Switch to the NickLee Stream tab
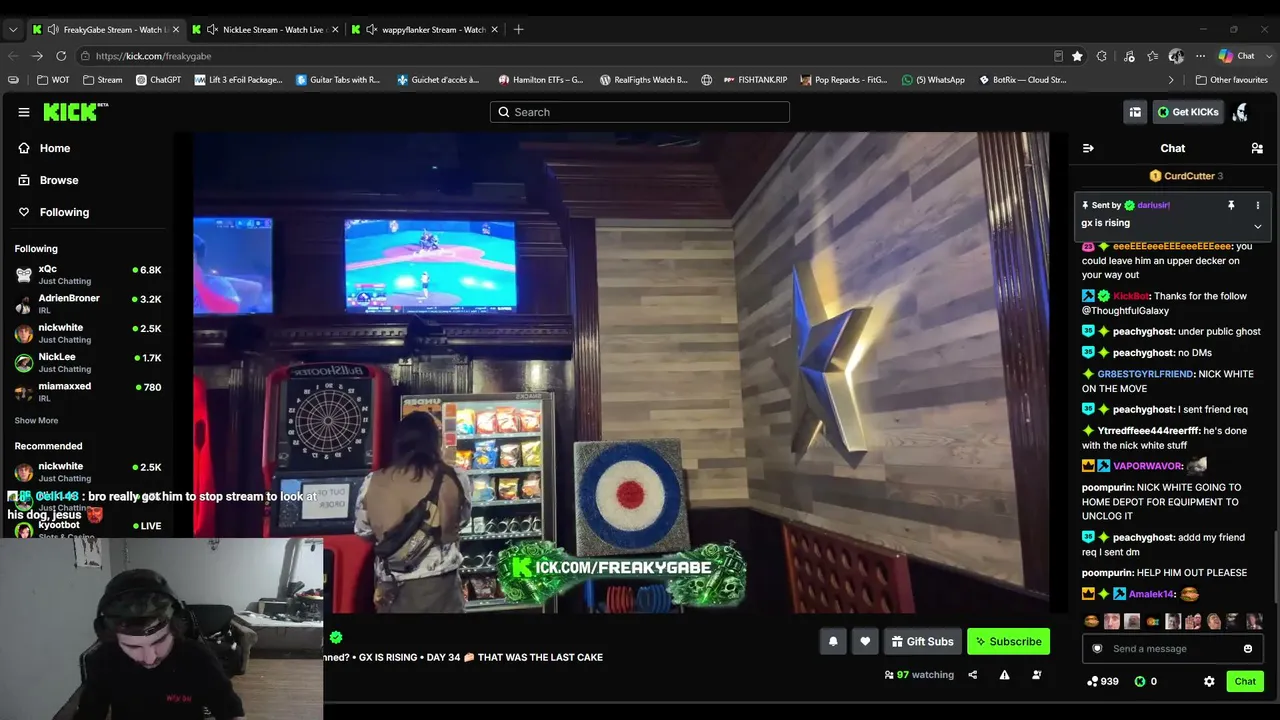 (x=265, y=29)
